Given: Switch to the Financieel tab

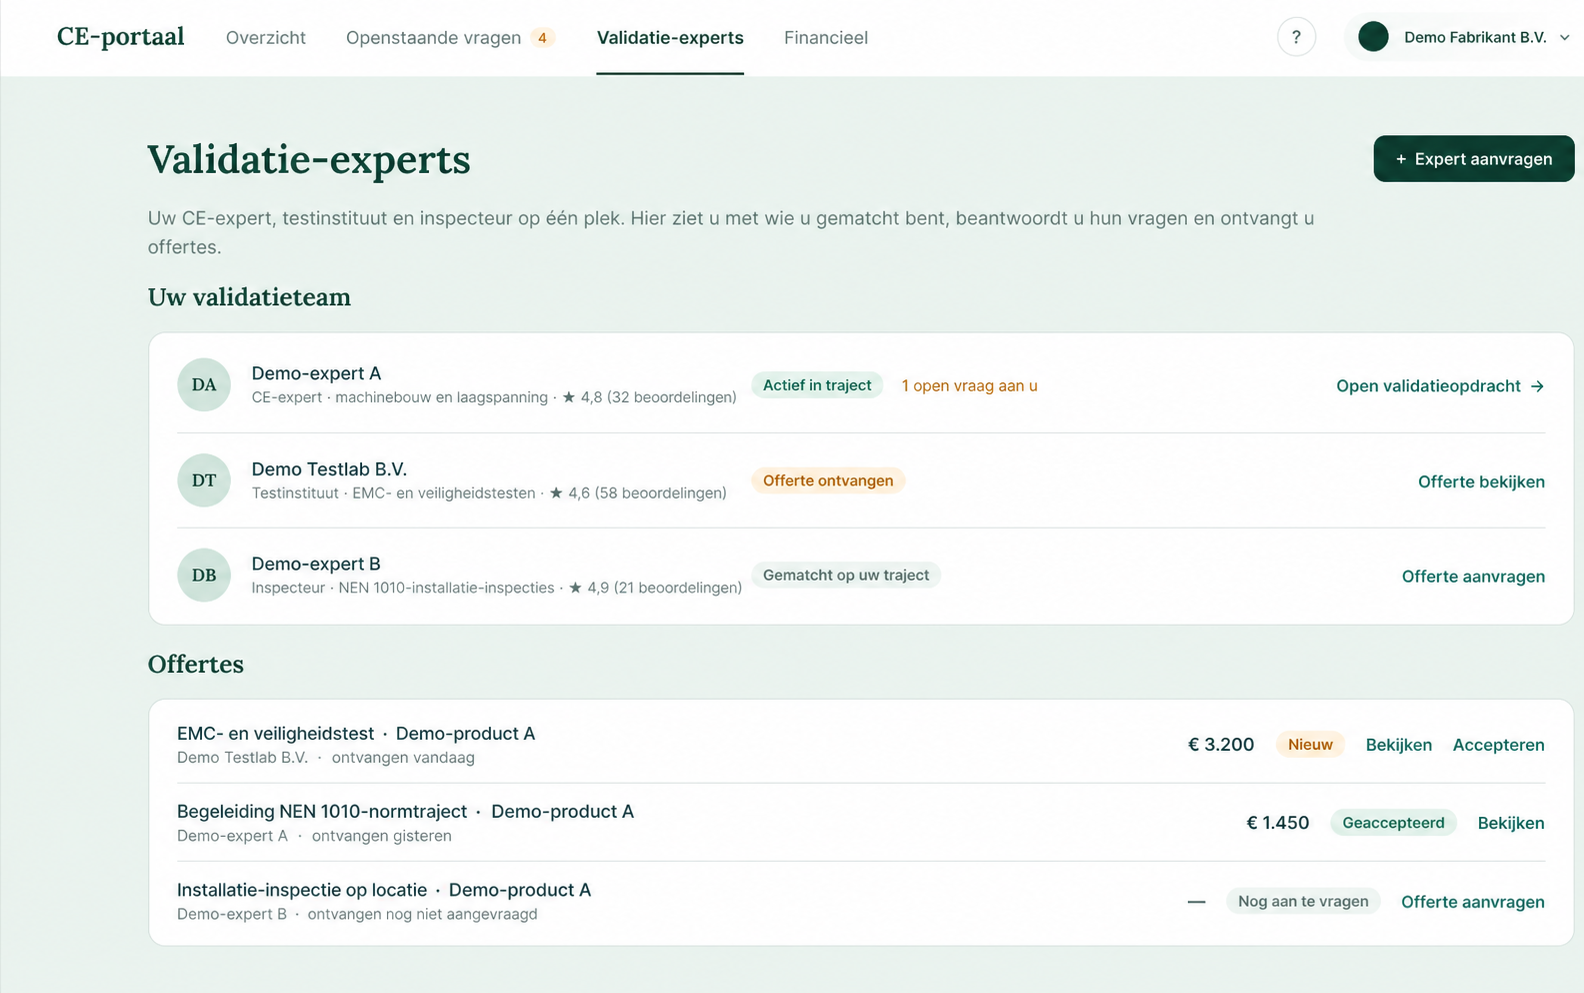Looking at the screenshot, I should coord(826,38).
